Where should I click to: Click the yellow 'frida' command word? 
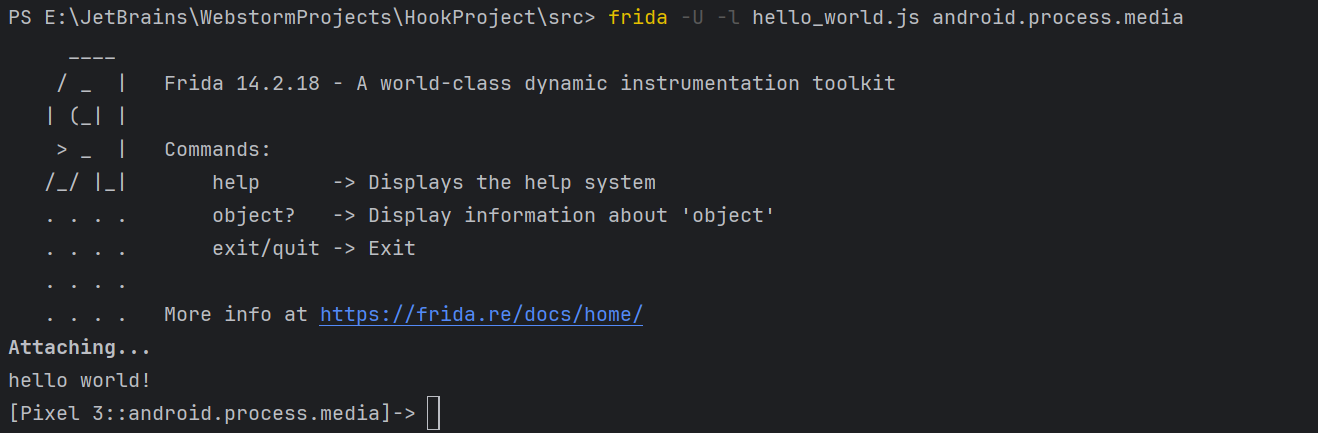[637, 18]
